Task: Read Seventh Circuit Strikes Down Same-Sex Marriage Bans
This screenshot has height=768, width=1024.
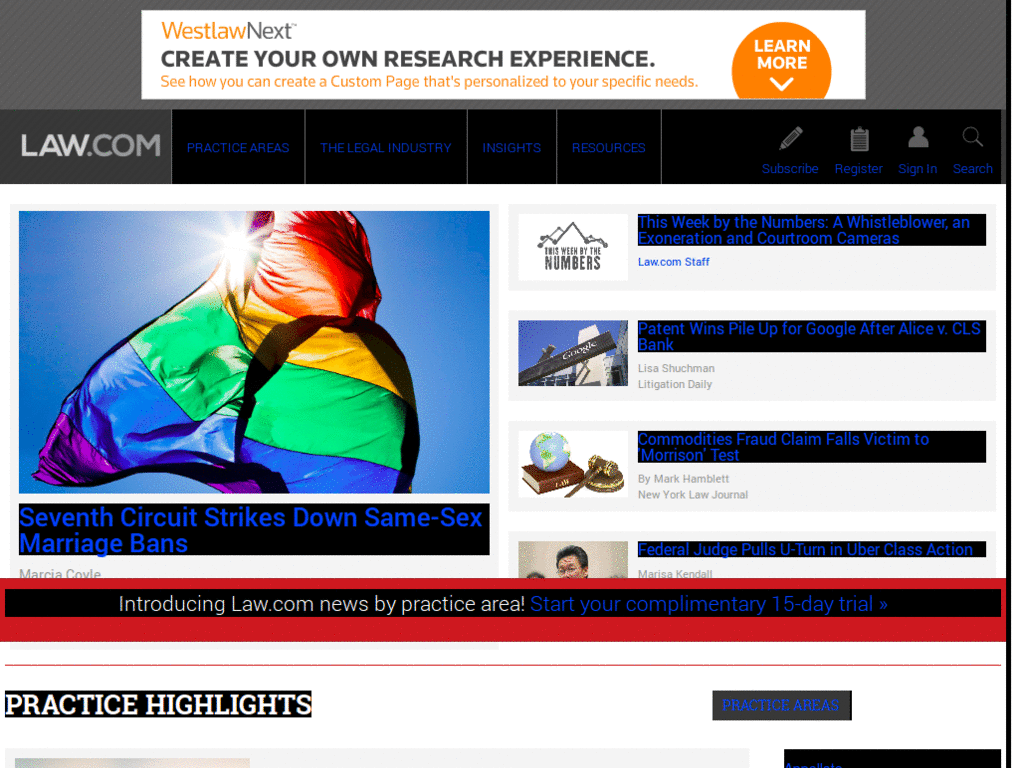Action: 254,530
